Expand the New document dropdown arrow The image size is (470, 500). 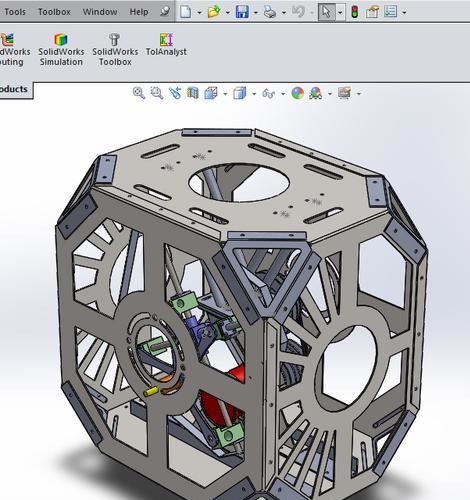199,13
